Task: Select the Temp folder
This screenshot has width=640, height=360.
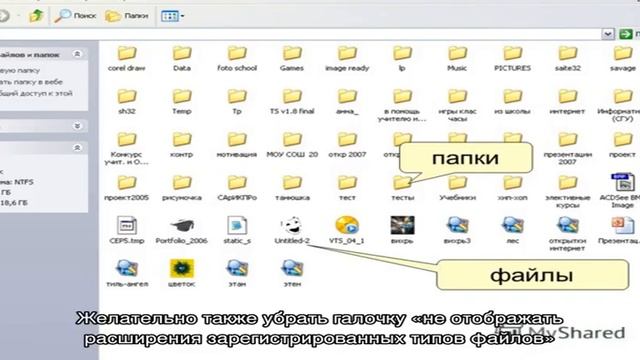Action: click(x=182, y=102)
